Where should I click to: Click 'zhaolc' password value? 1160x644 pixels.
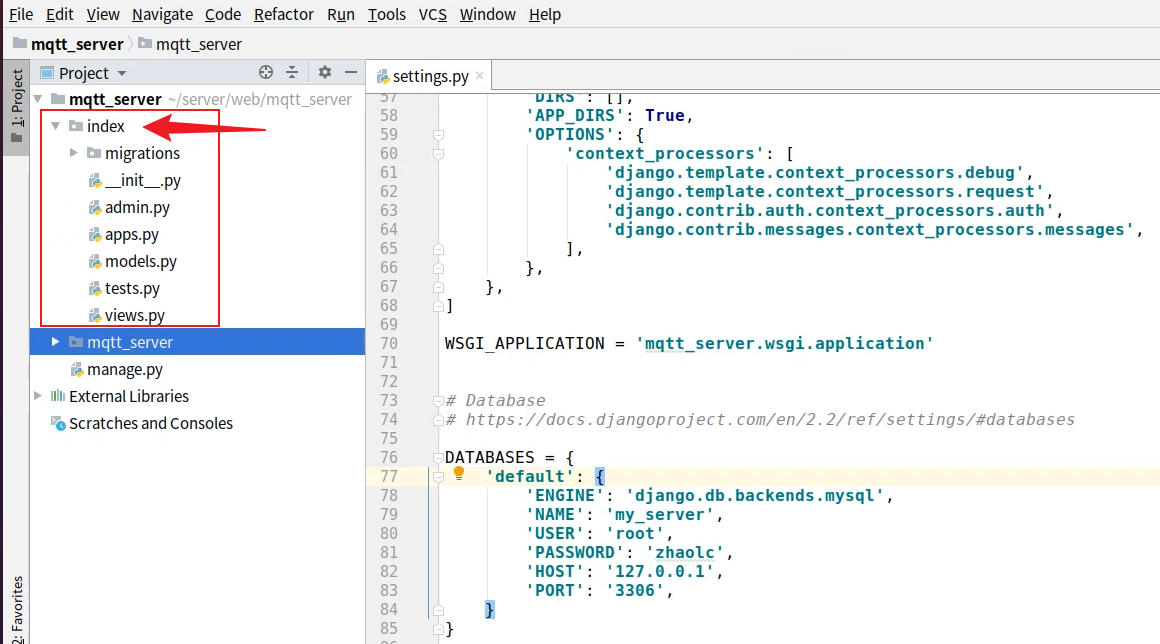[685, 552]
